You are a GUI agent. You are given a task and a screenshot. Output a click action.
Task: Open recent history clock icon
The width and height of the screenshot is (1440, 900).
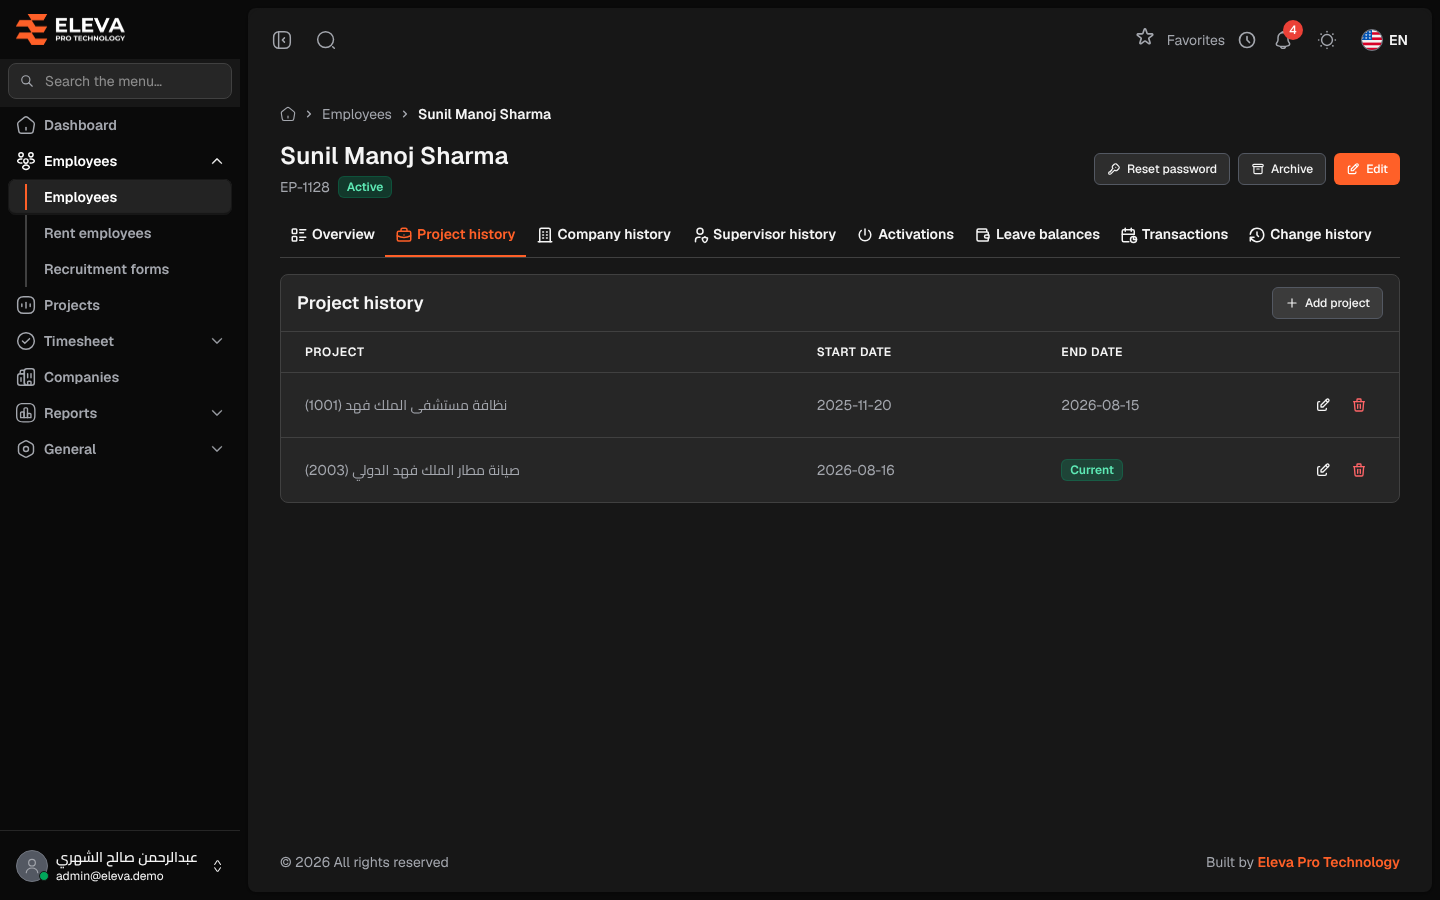tap(1247, 40)
